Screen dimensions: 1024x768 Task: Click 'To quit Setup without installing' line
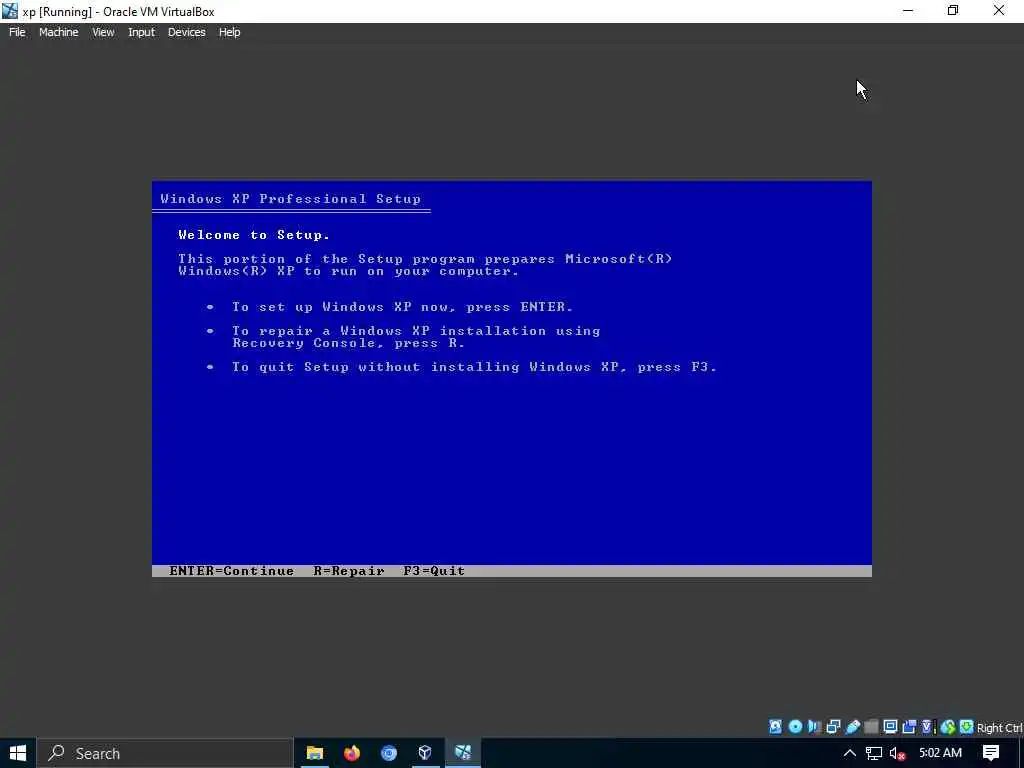(x=475, y=366)
